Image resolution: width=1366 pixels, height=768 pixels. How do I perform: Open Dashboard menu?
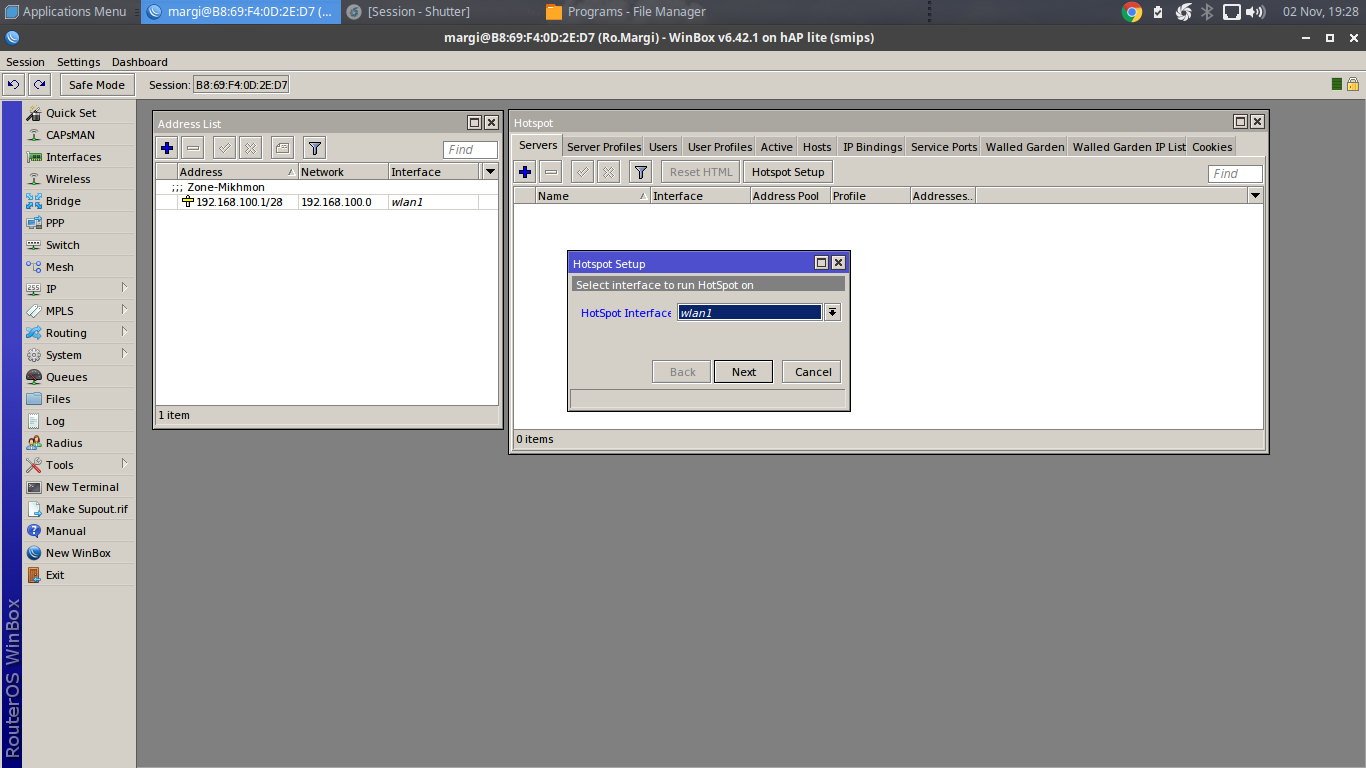(140, 62)
